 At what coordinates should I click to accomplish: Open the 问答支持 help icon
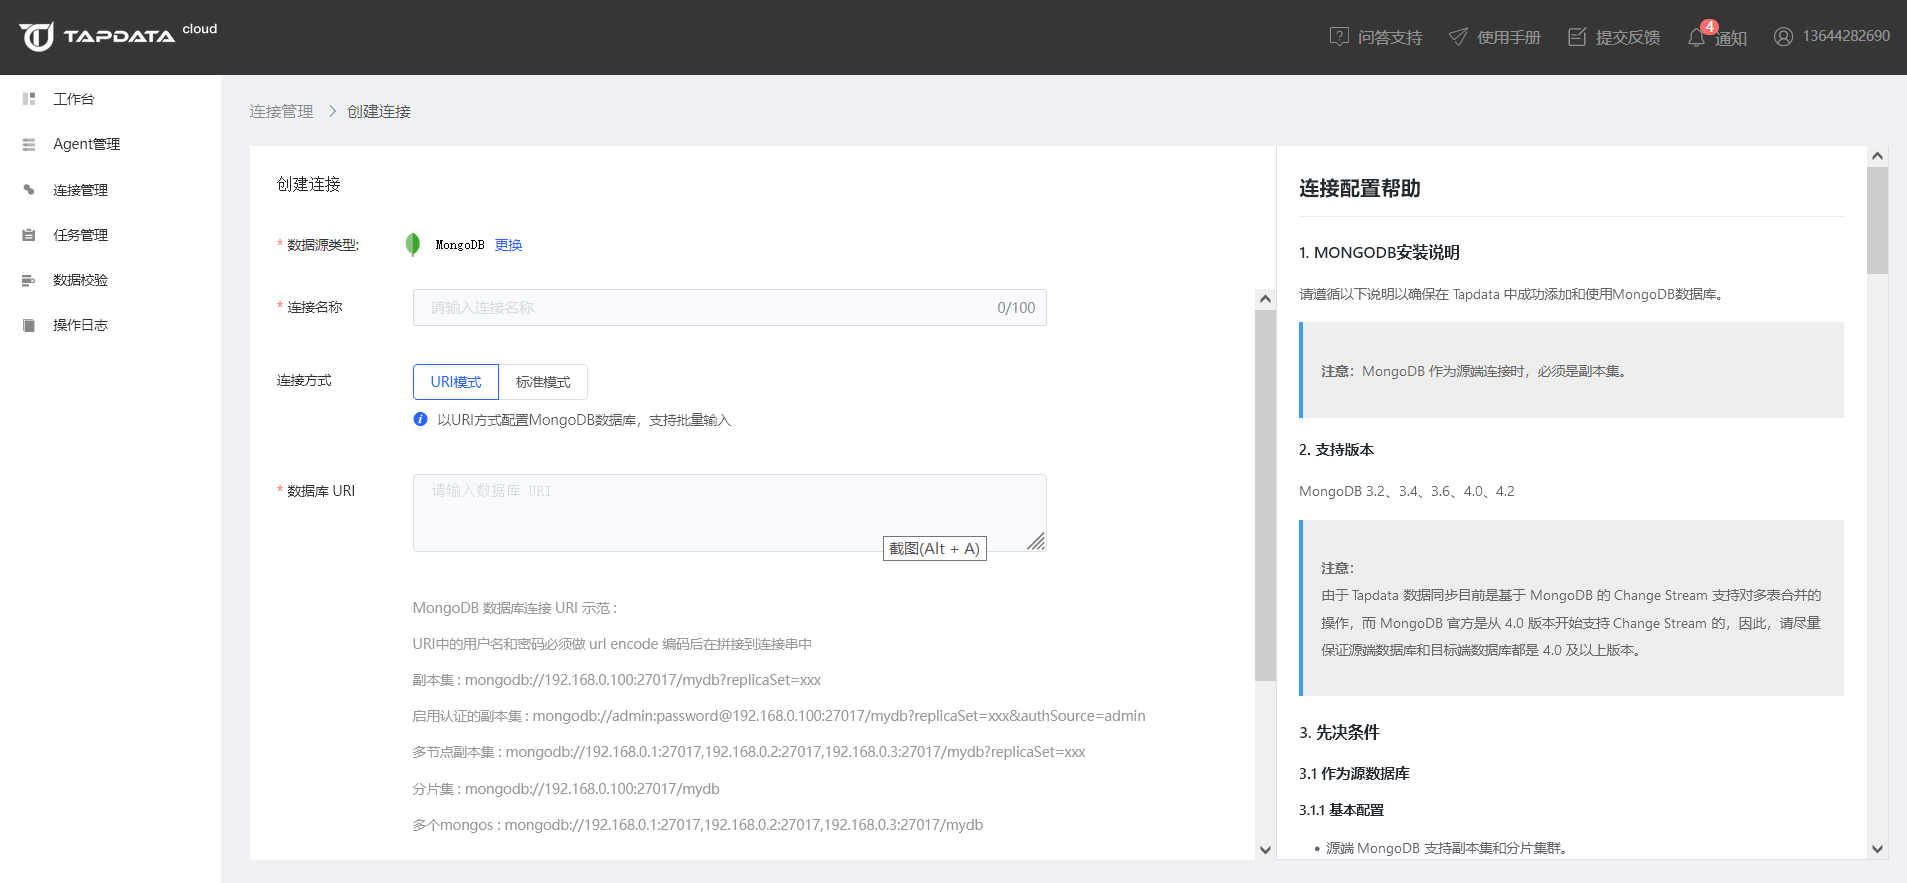pyautogui.click(x=1339, y=37)
